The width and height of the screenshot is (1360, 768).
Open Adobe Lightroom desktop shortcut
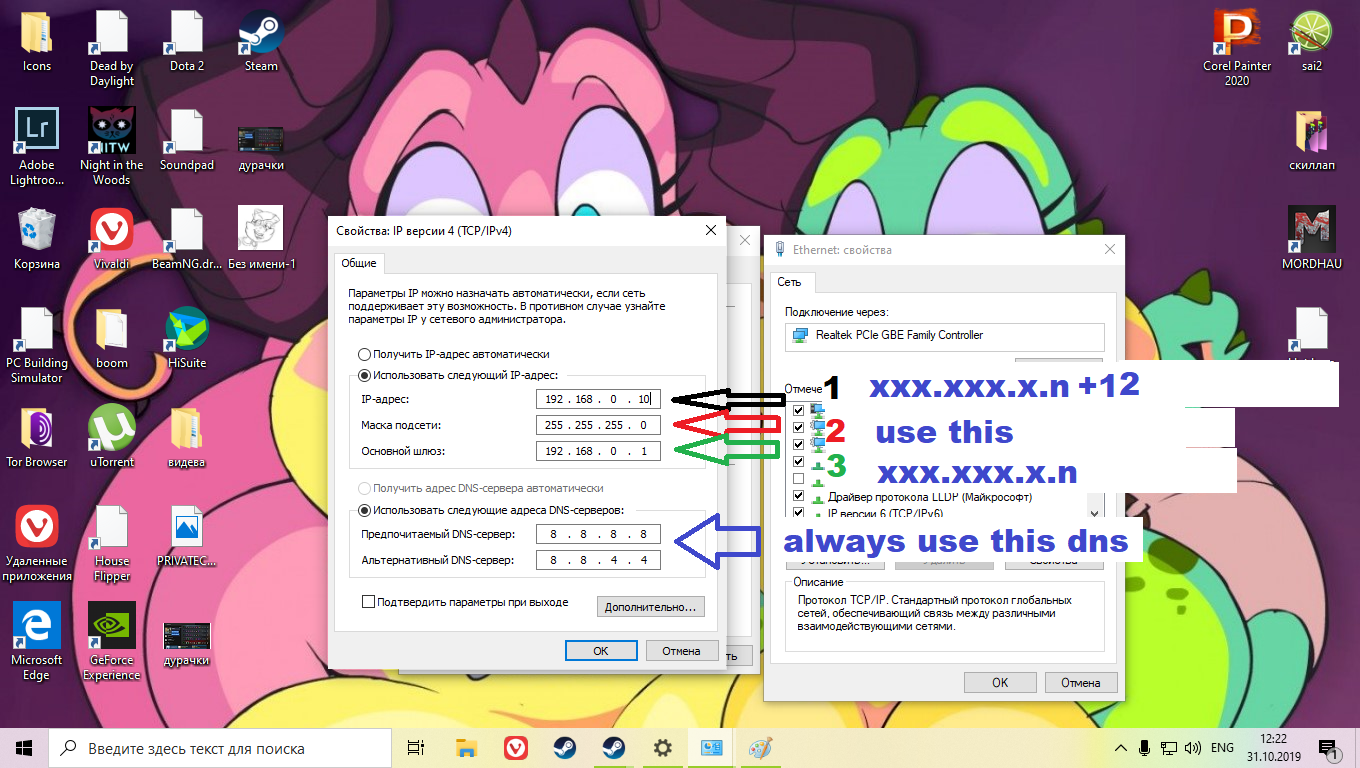coord(37,147)
